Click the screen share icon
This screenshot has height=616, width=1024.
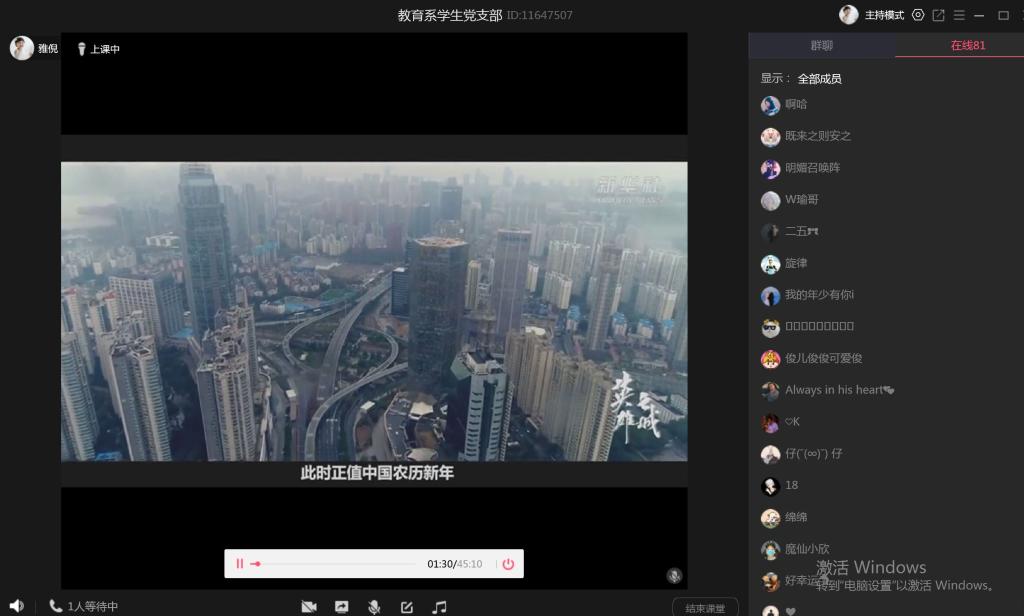coord(341,607)
